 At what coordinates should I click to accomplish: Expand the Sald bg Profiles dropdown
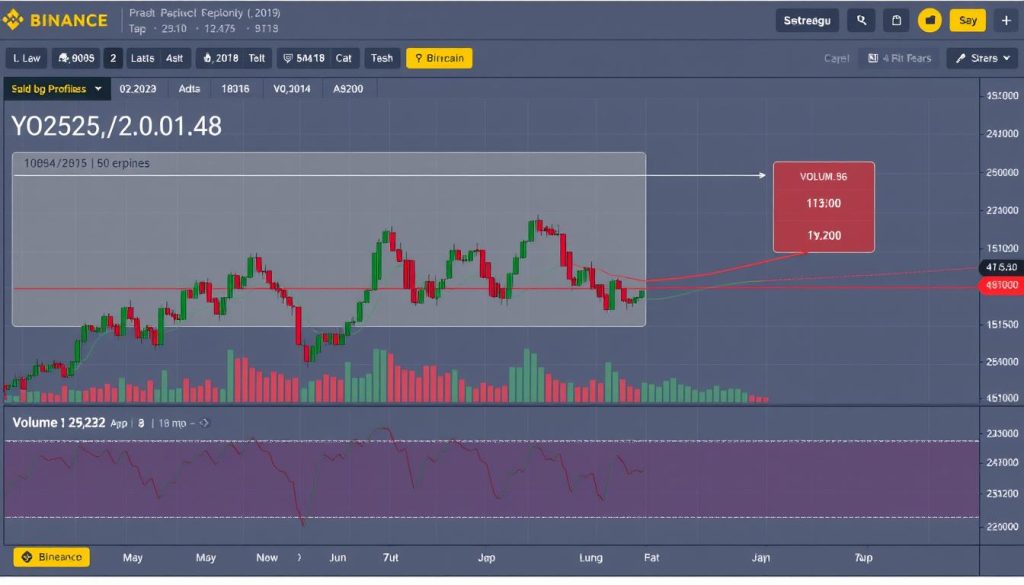pyautogui.click(x=57, y=89)
